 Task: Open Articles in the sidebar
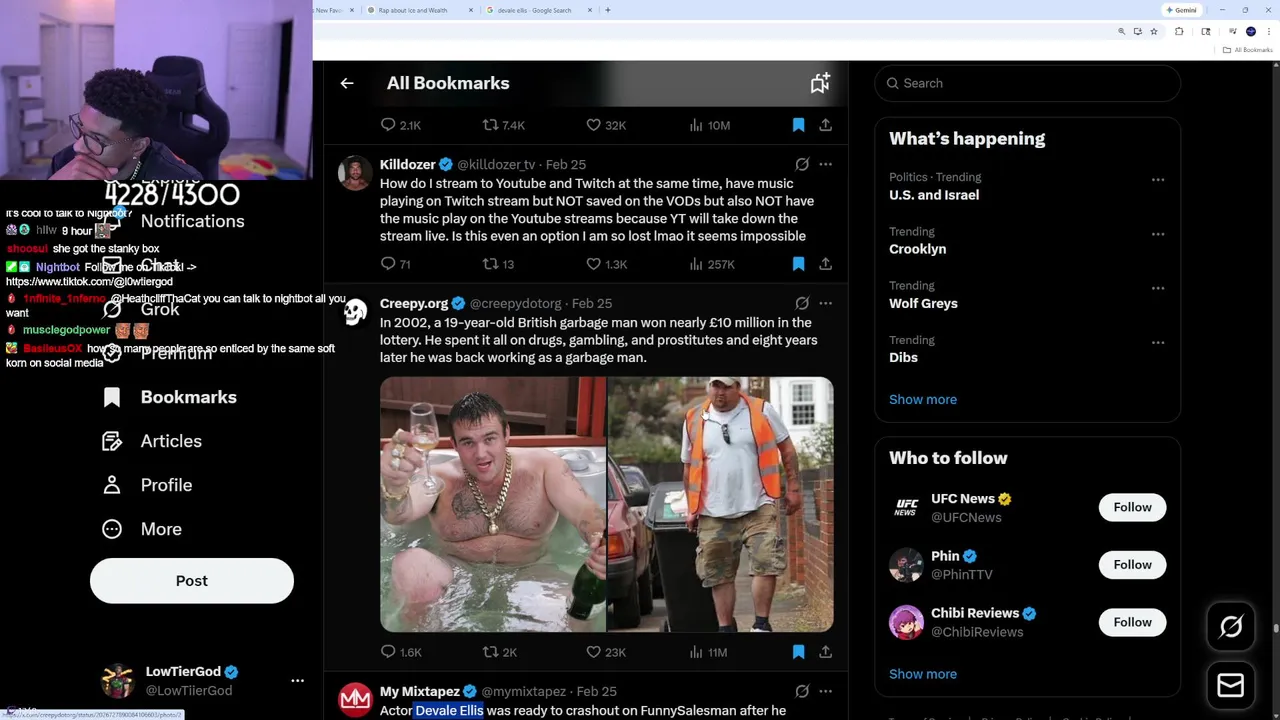point(152,441)
